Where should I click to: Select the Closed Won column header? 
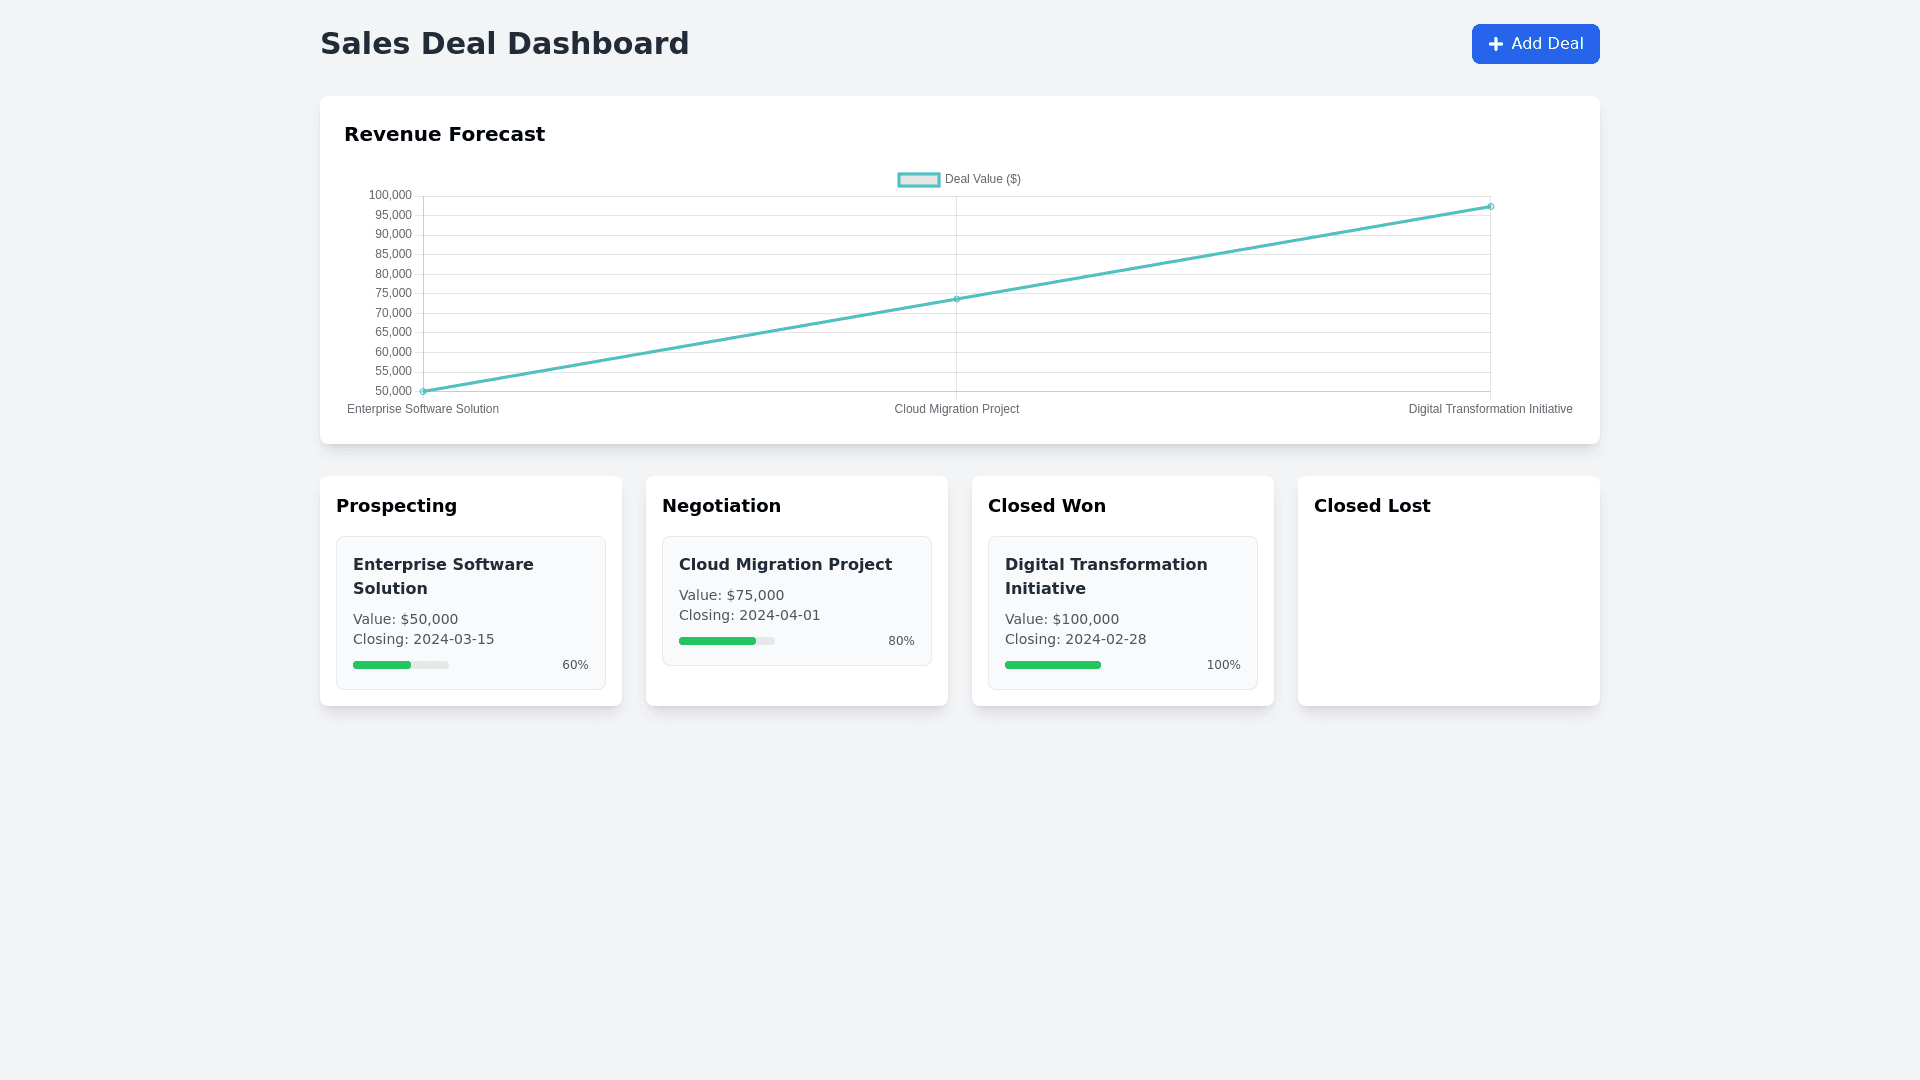(x=1046, y=506)
